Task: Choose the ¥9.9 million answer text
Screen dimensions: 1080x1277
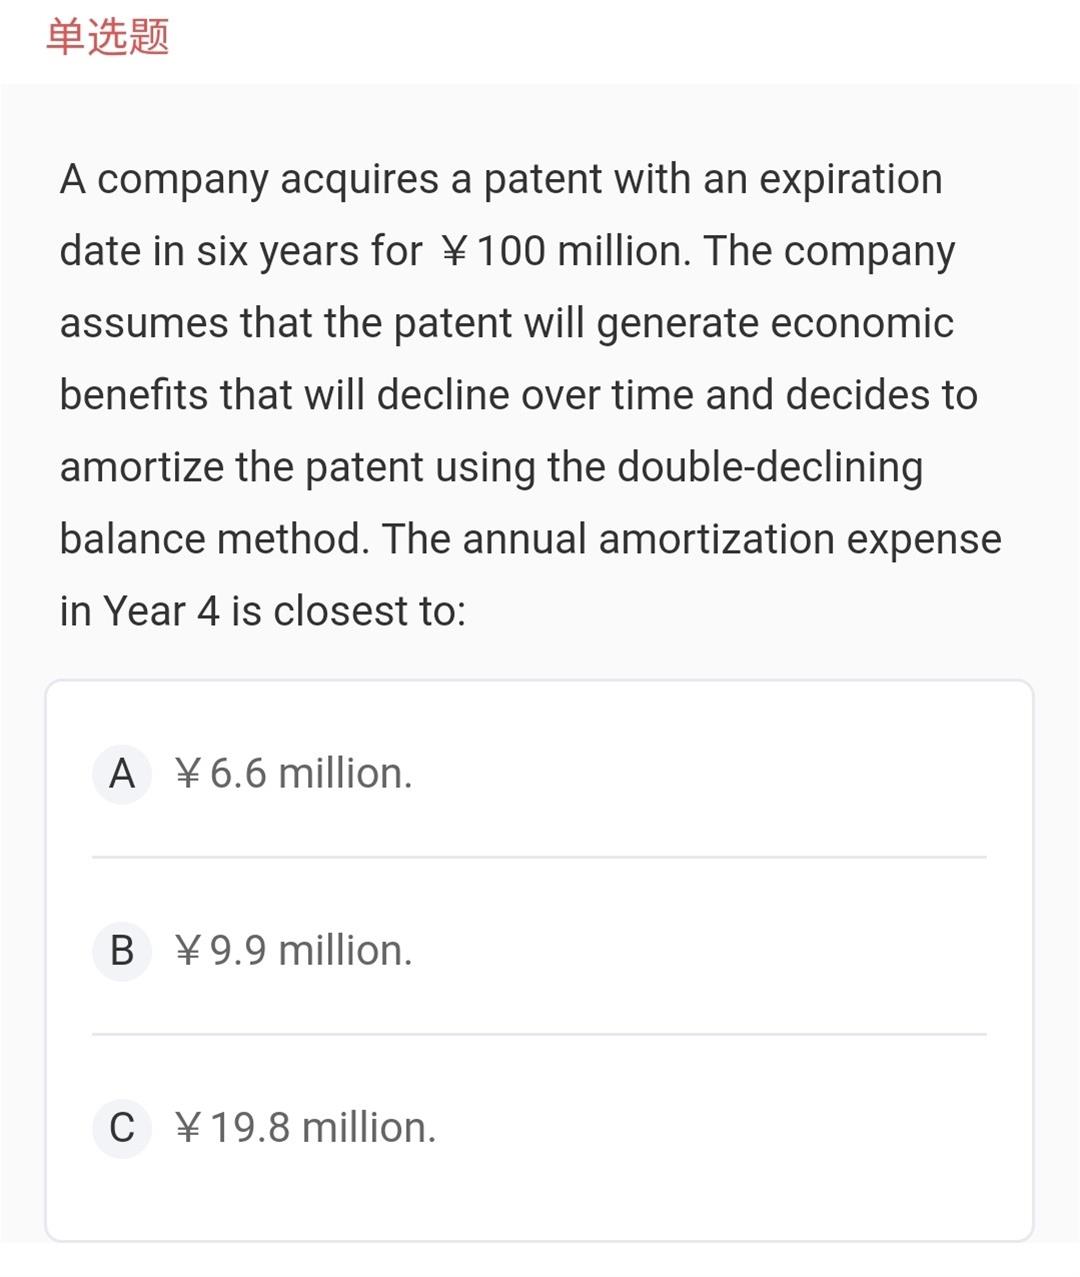Action: pyautogui.click(x=293, y=950)
